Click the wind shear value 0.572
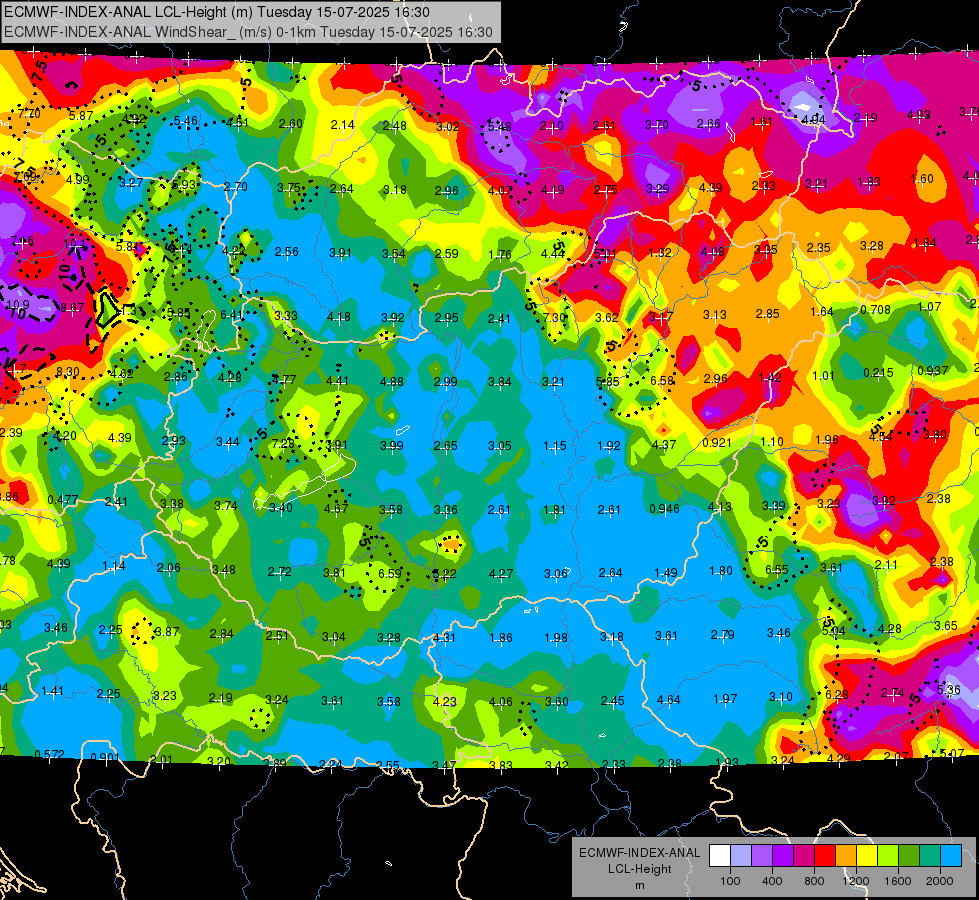This screenshot has width=979, height=900. 49,754
